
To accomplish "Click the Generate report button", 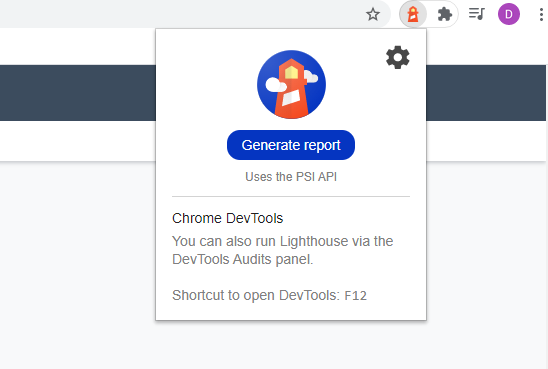I will (291, 145).
